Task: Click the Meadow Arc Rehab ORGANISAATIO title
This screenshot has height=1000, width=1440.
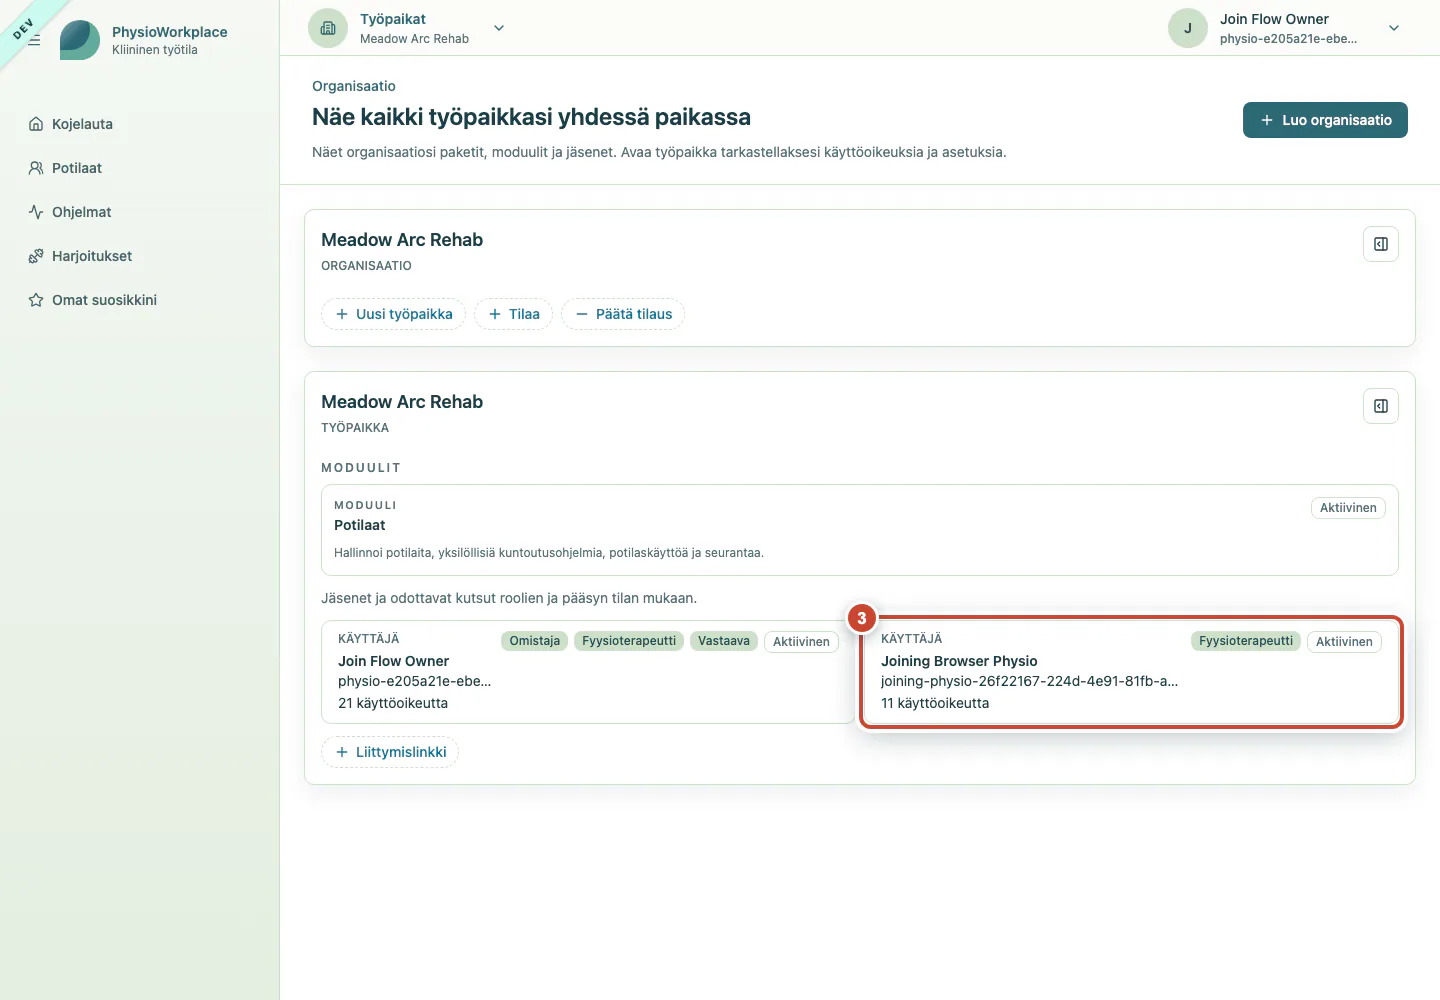Action: coord(402,240)
